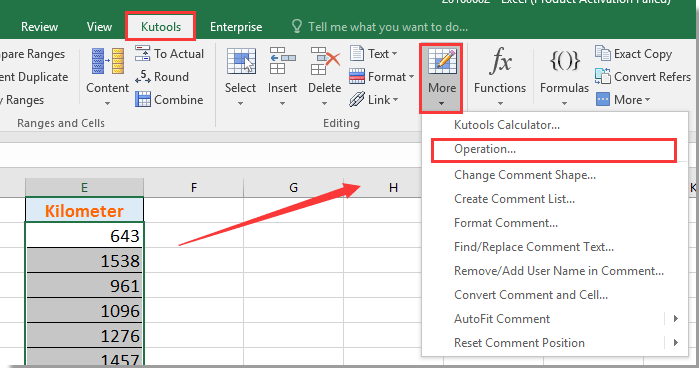Expand the Functions dropdown arrow
Image resolution: width=699 pixels, height=368 pixels.
pos(500,103)
